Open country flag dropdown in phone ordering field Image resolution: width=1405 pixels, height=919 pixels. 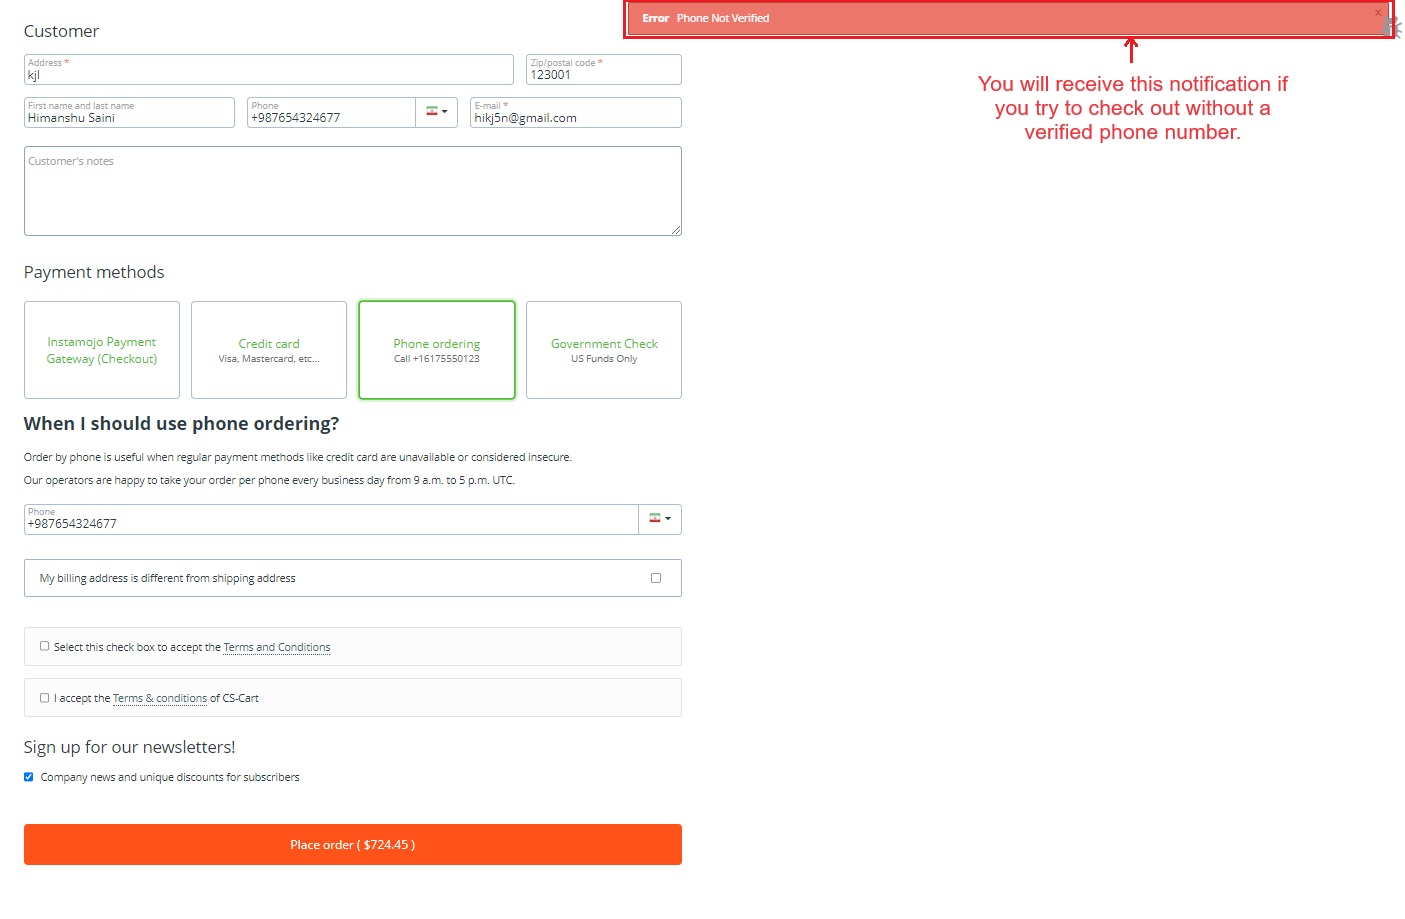click(660, 519)
